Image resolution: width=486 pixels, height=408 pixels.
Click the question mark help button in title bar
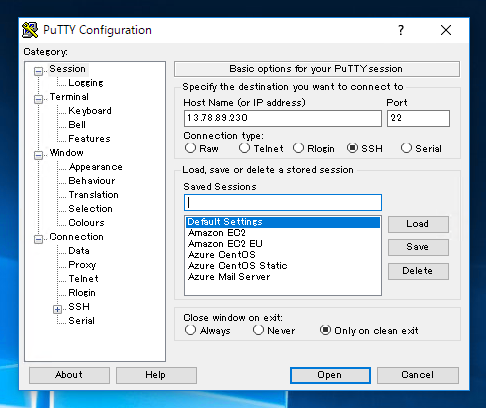point(401,30)
